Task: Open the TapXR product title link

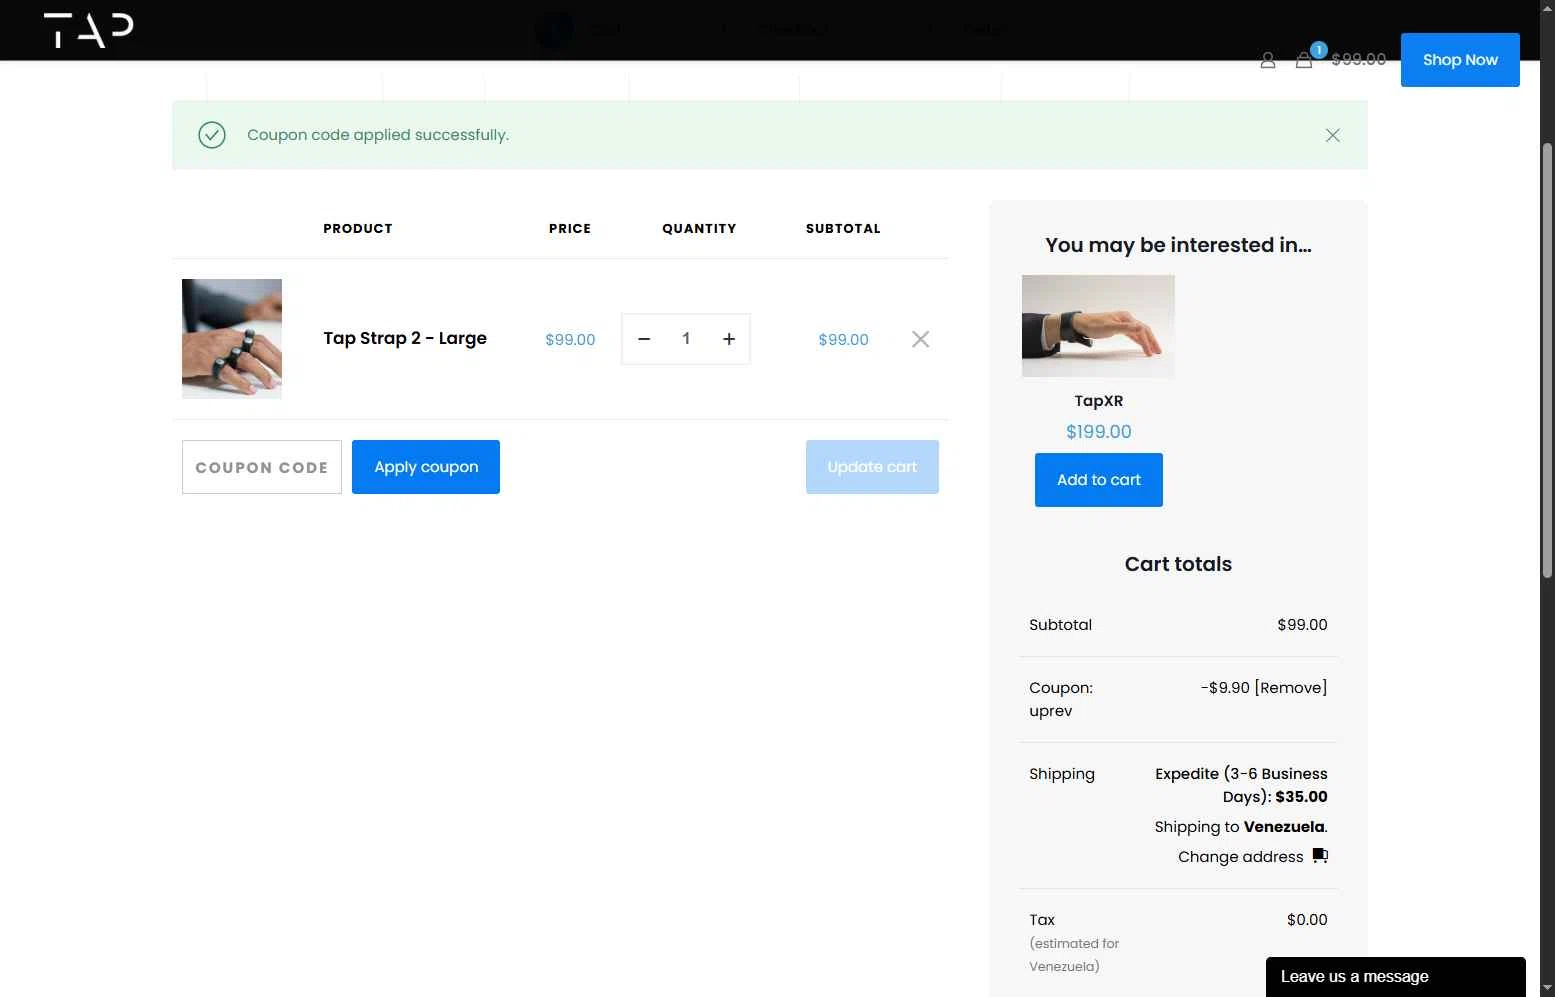Action: tap(1099, 401)
